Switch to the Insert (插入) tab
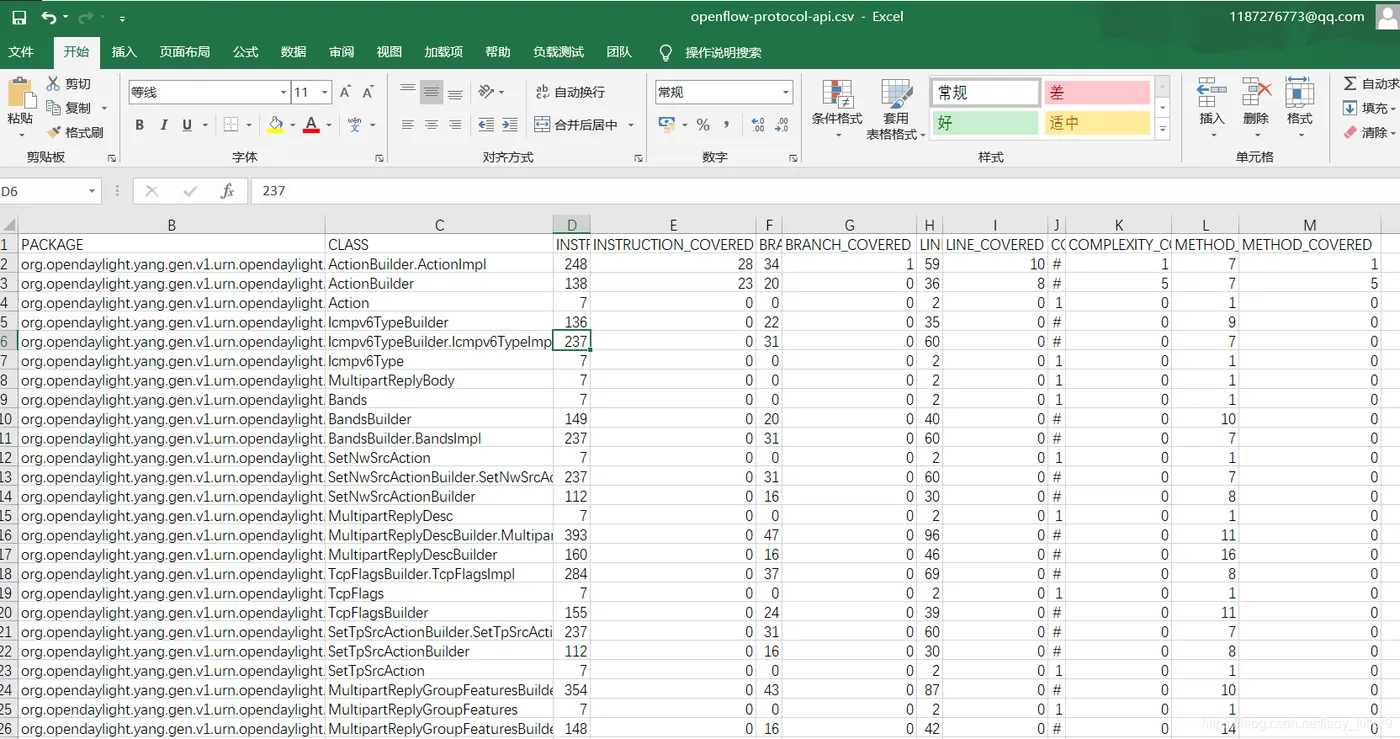Screen dimensions: 1400x739 coord(124,52)
